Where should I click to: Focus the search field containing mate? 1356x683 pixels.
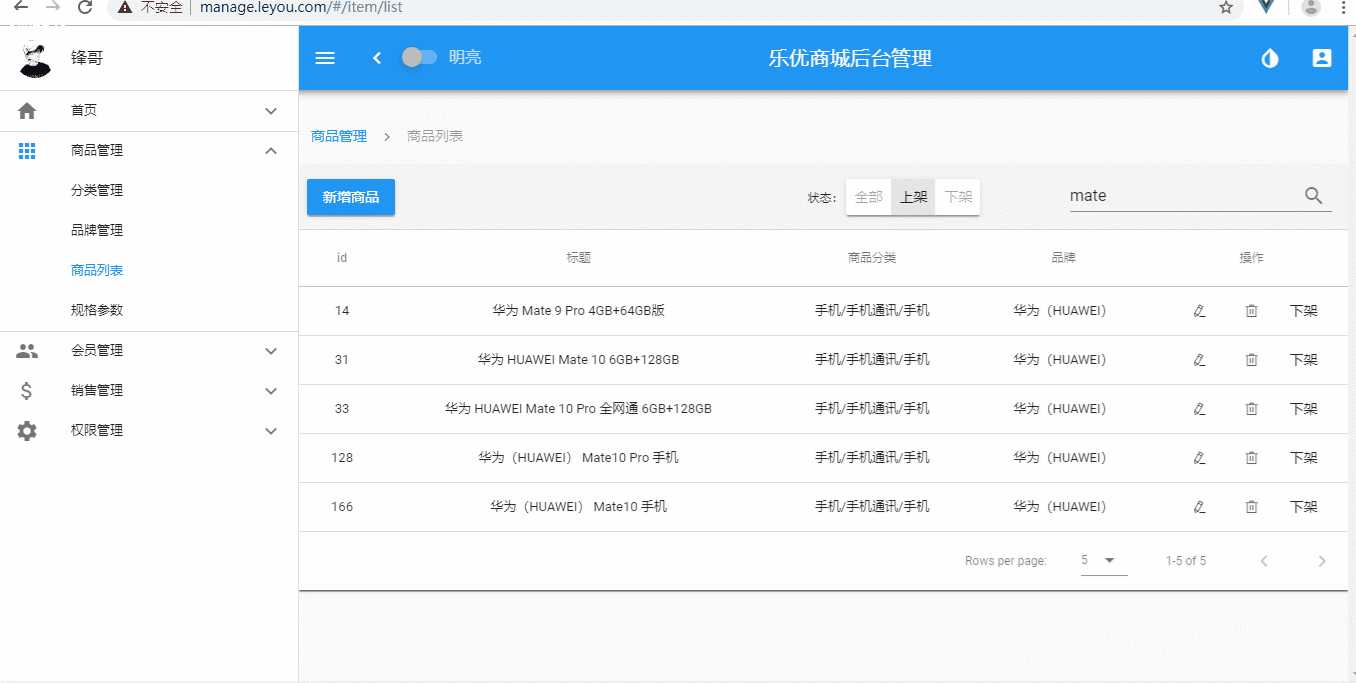pyautogui.click(x=1185, y=196)
